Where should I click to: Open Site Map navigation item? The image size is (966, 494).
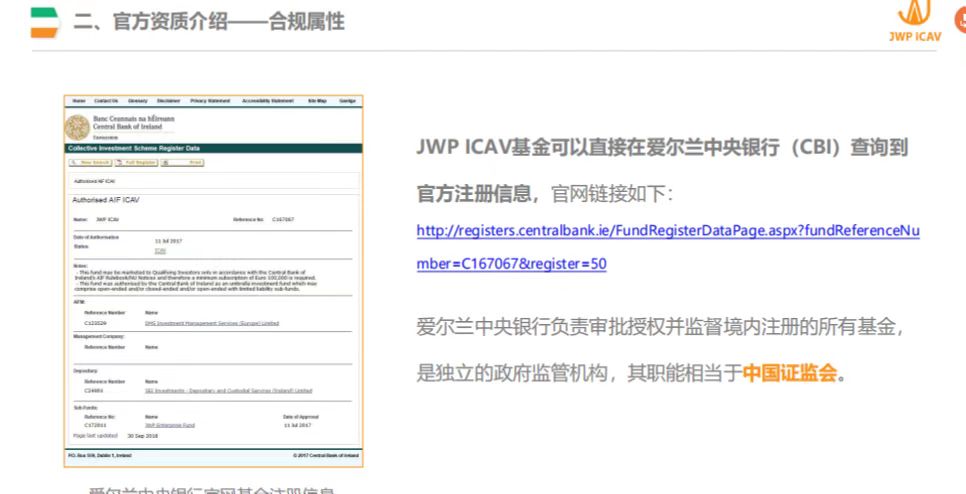tap(317, 101)
